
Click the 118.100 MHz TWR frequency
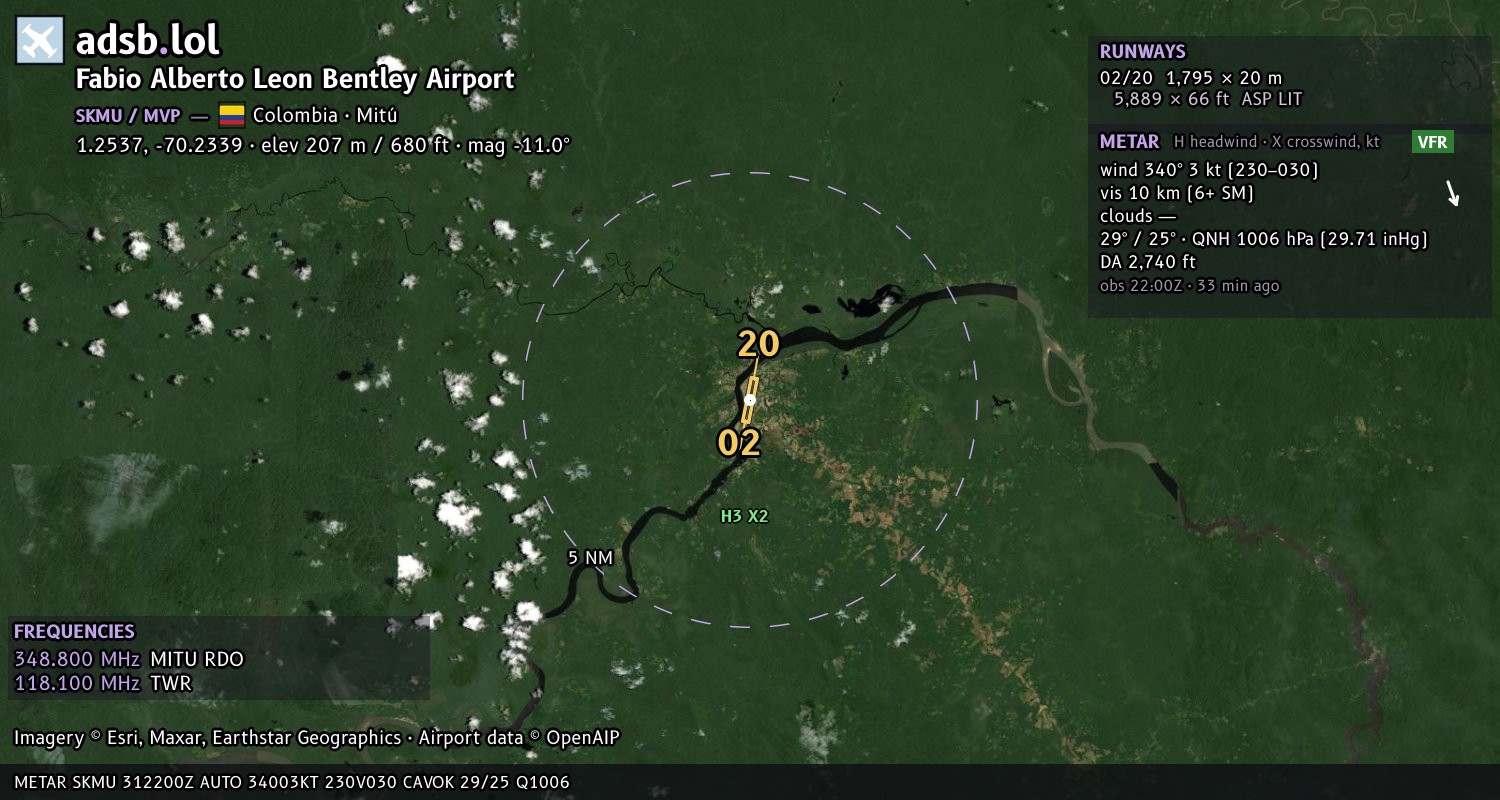[102, 683]
